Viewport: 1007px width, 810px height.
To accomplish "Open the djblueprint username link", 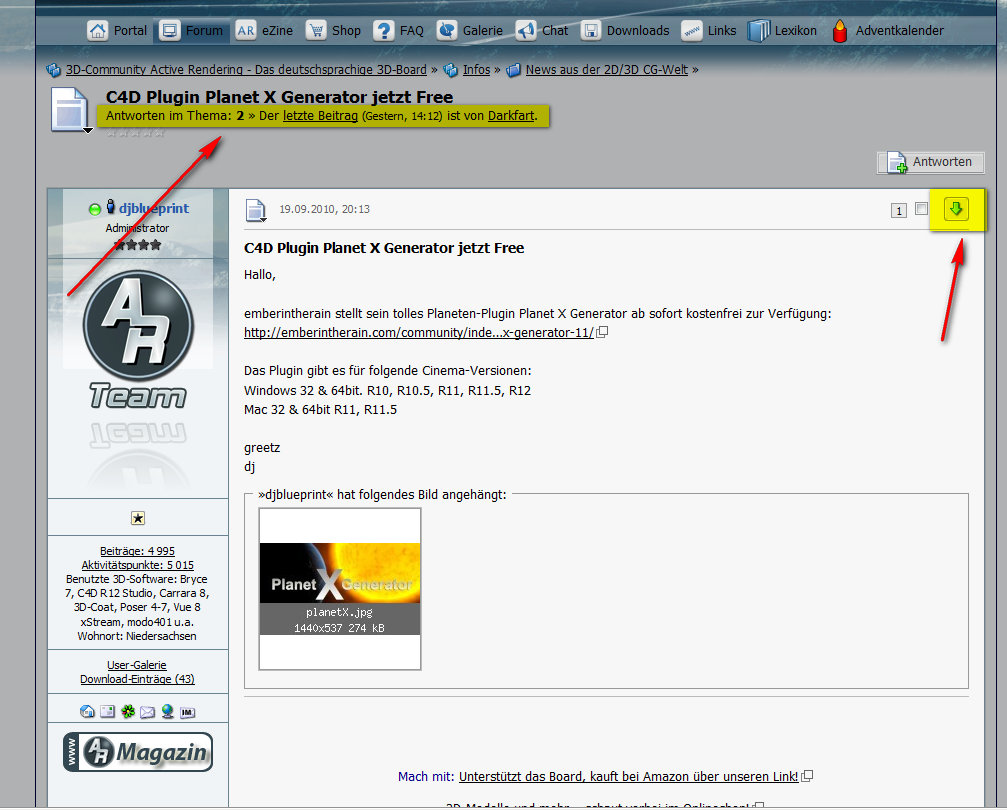I will (x=154, y=208).
